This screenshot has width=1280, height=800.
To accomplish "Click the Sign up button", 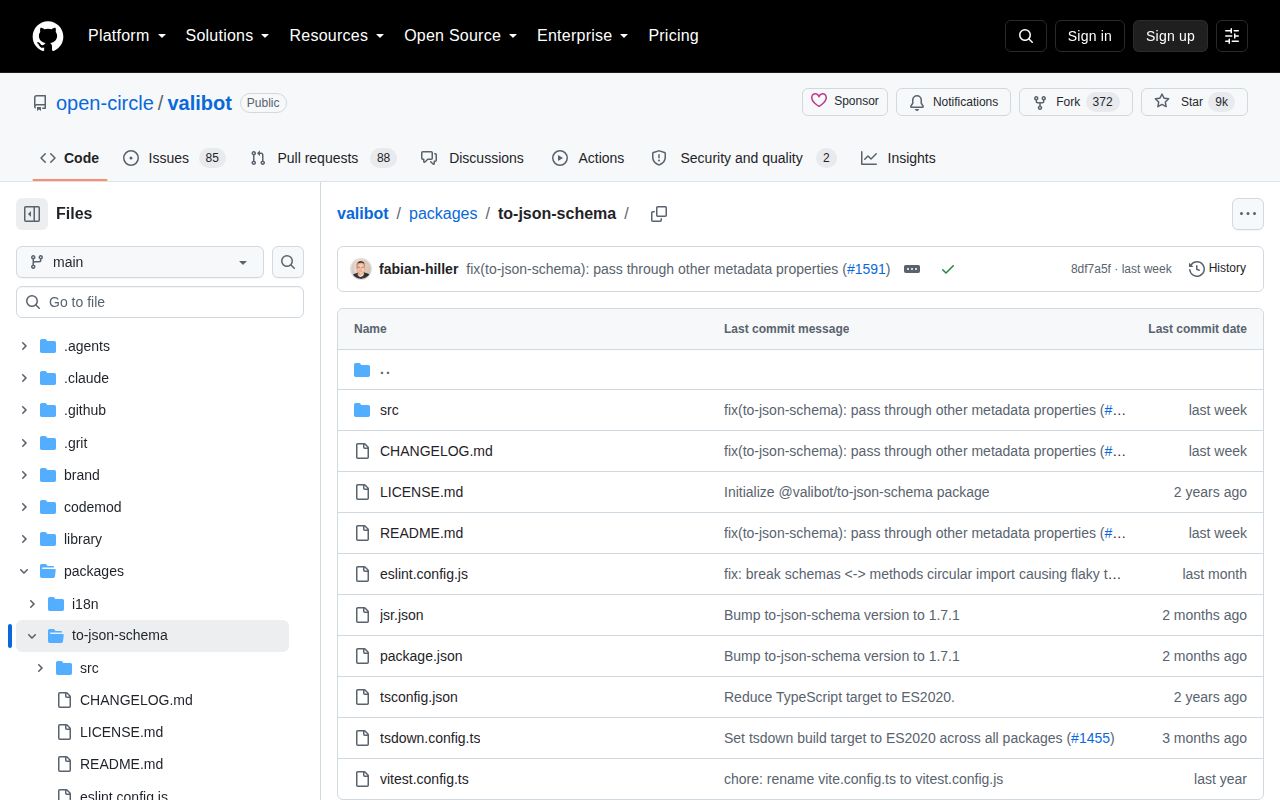I will 1170,36.
